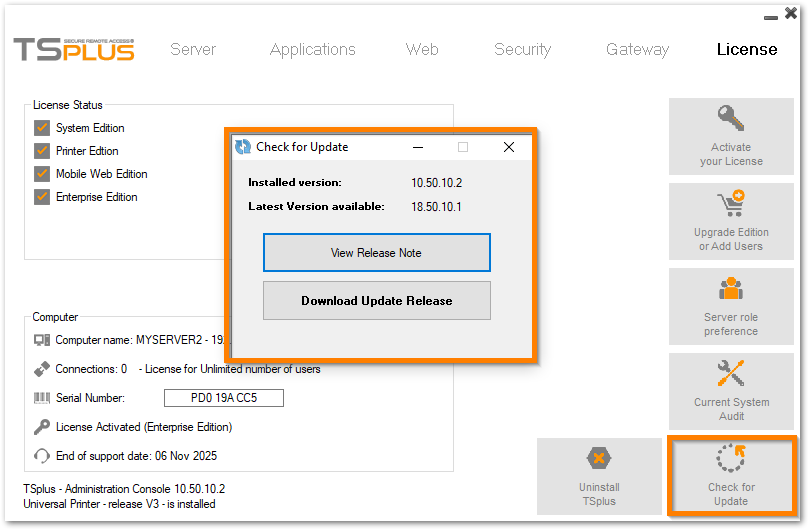Click the Activate your License key icon
Screen dimensions: 809x530
730,119
